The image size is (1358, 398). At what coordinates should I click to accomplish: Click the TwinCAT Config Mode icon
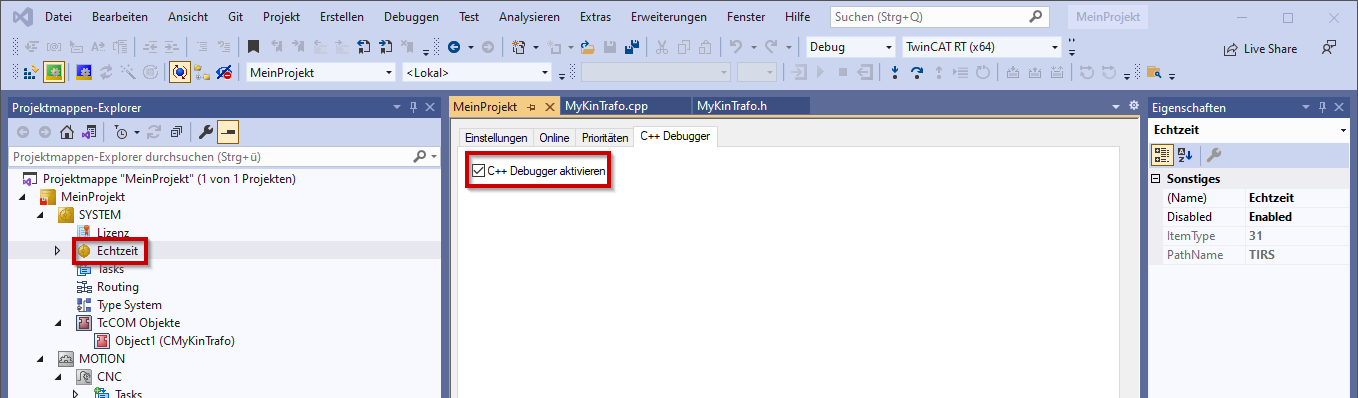point(84,72)
